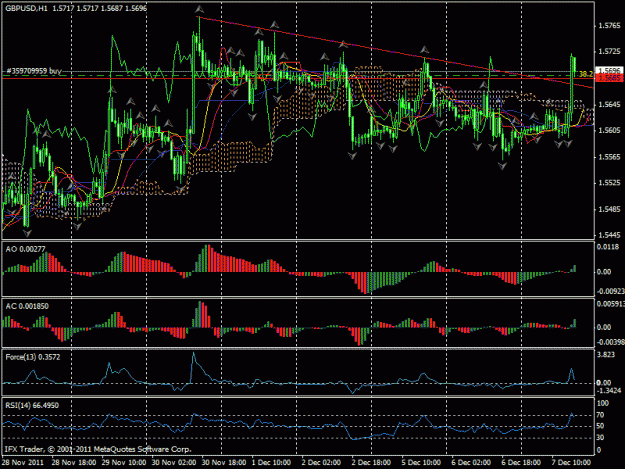Viewport: 625px width, 469px height.
Task: Select the red horizontal line at 1.5685
Action: pyautogui.click(x=297, y=78)
